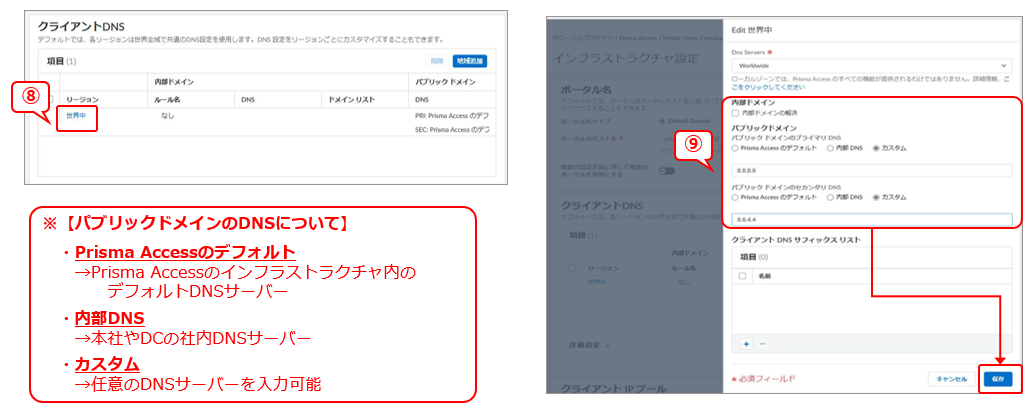This screenshot has height=412, width=1033.
Task: Select Prisma Access のデフォルト for secondary DNS
Action: pyautogui.click(x=736, y=197)
